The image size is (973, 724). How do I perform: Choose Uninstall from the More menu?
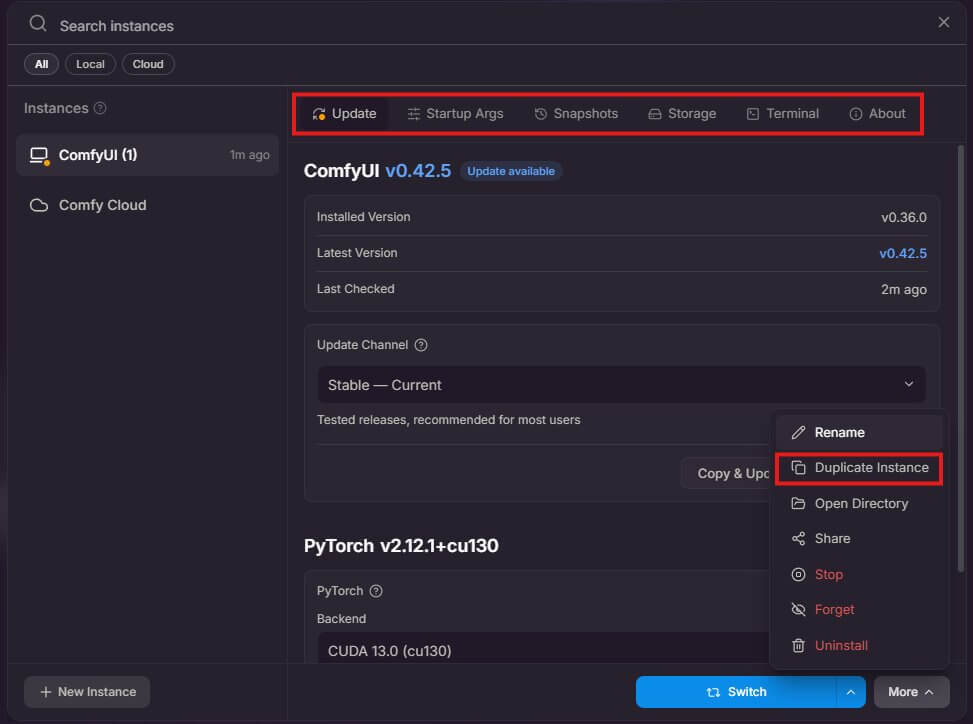coord(859,645)
